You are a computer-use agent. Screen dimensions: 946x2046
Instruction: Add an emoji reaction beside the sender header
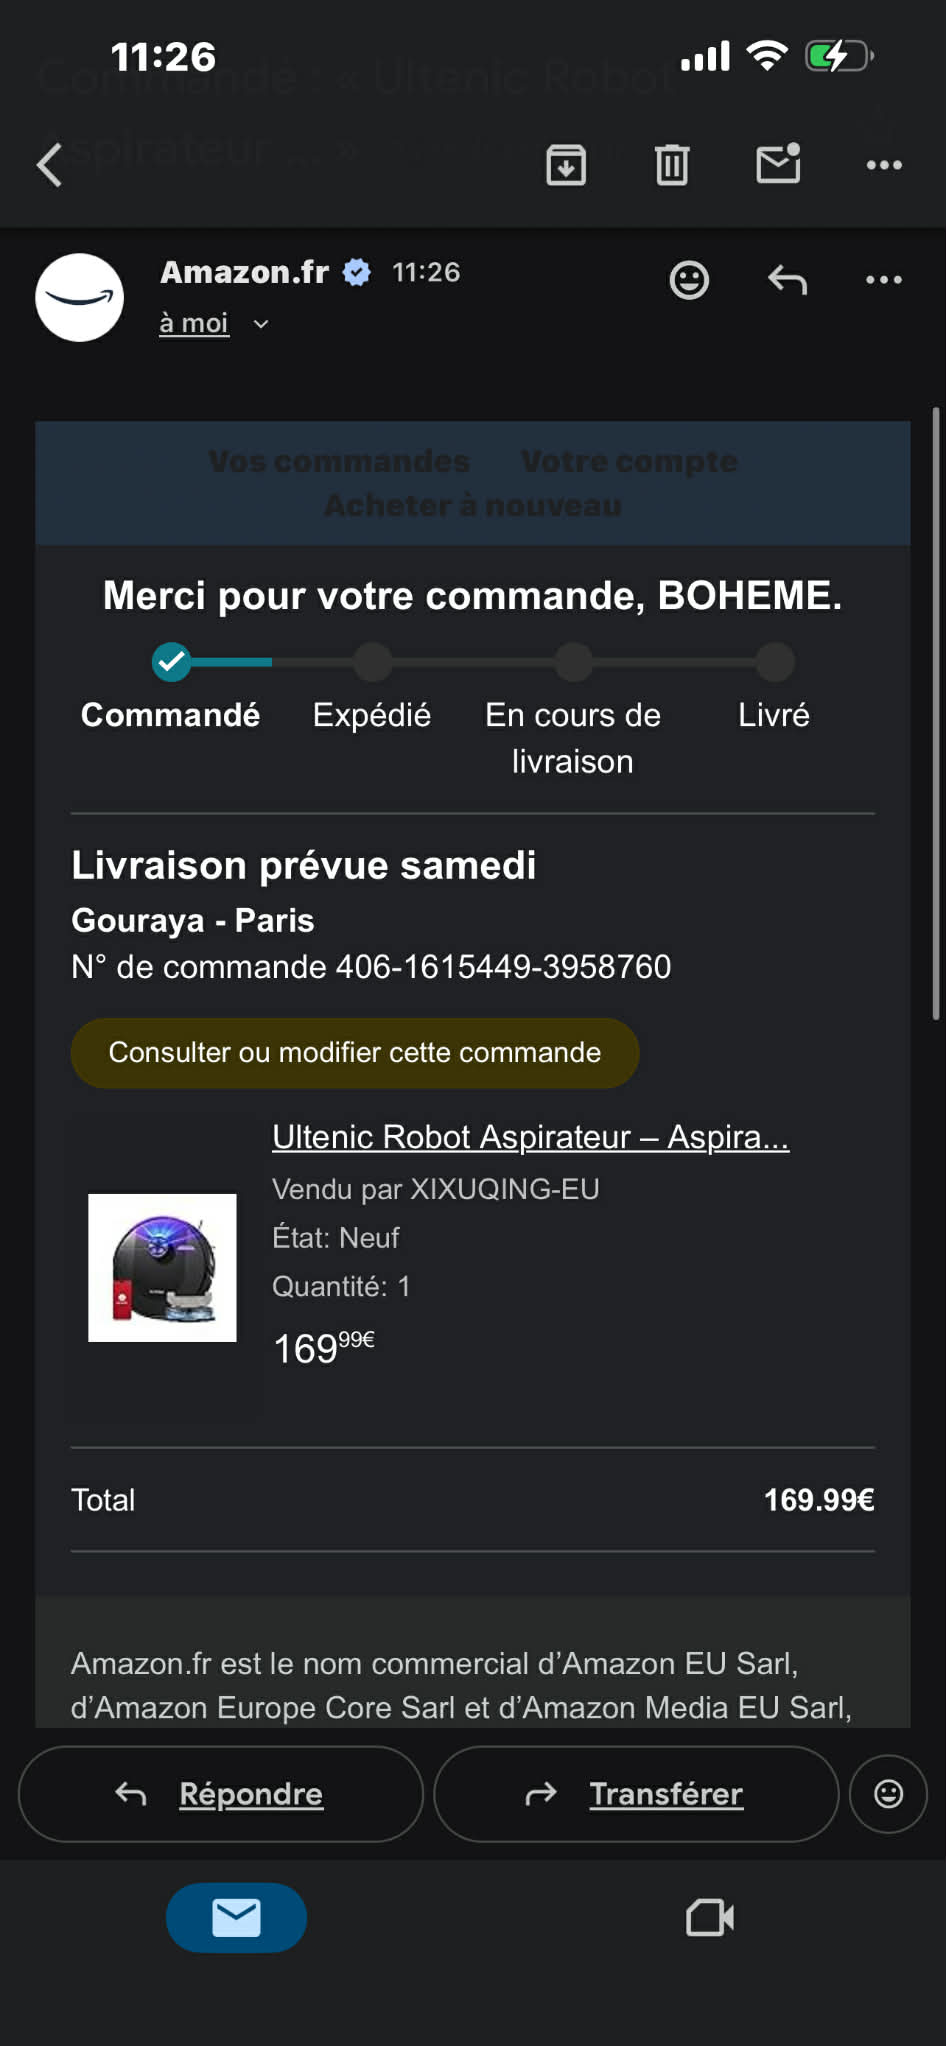pos(689,280)
